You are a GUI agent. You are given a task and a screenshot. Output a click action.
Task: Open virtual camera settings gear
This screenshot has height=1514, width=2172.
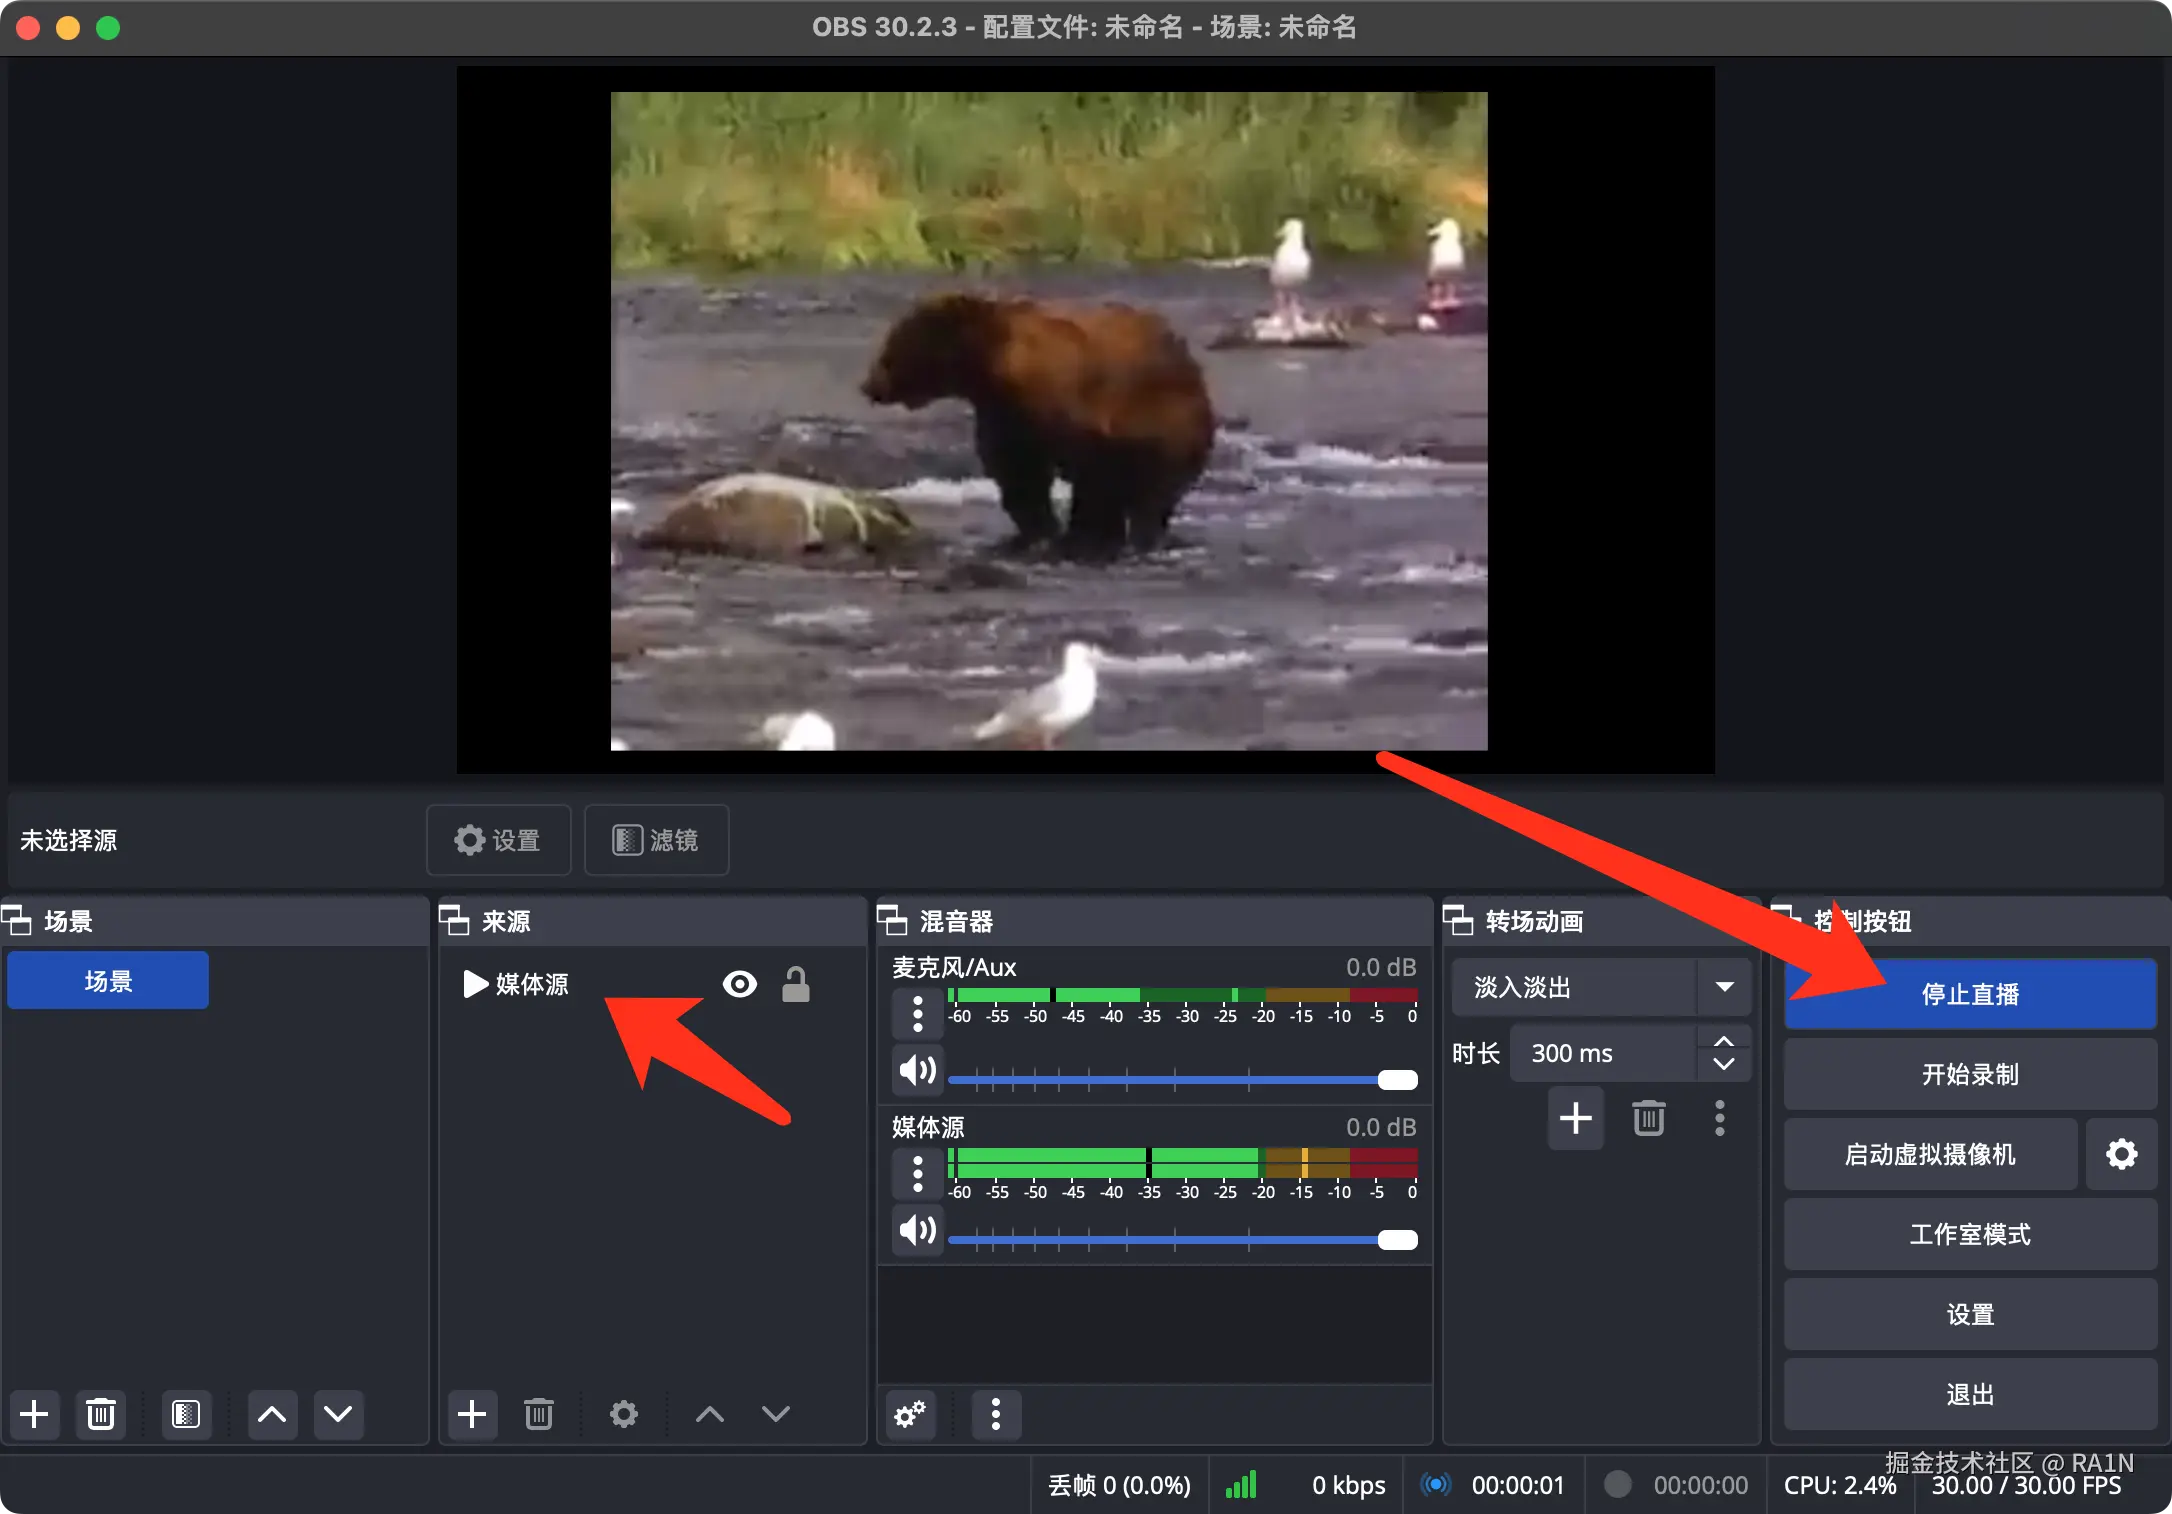click(2121, 1154)
